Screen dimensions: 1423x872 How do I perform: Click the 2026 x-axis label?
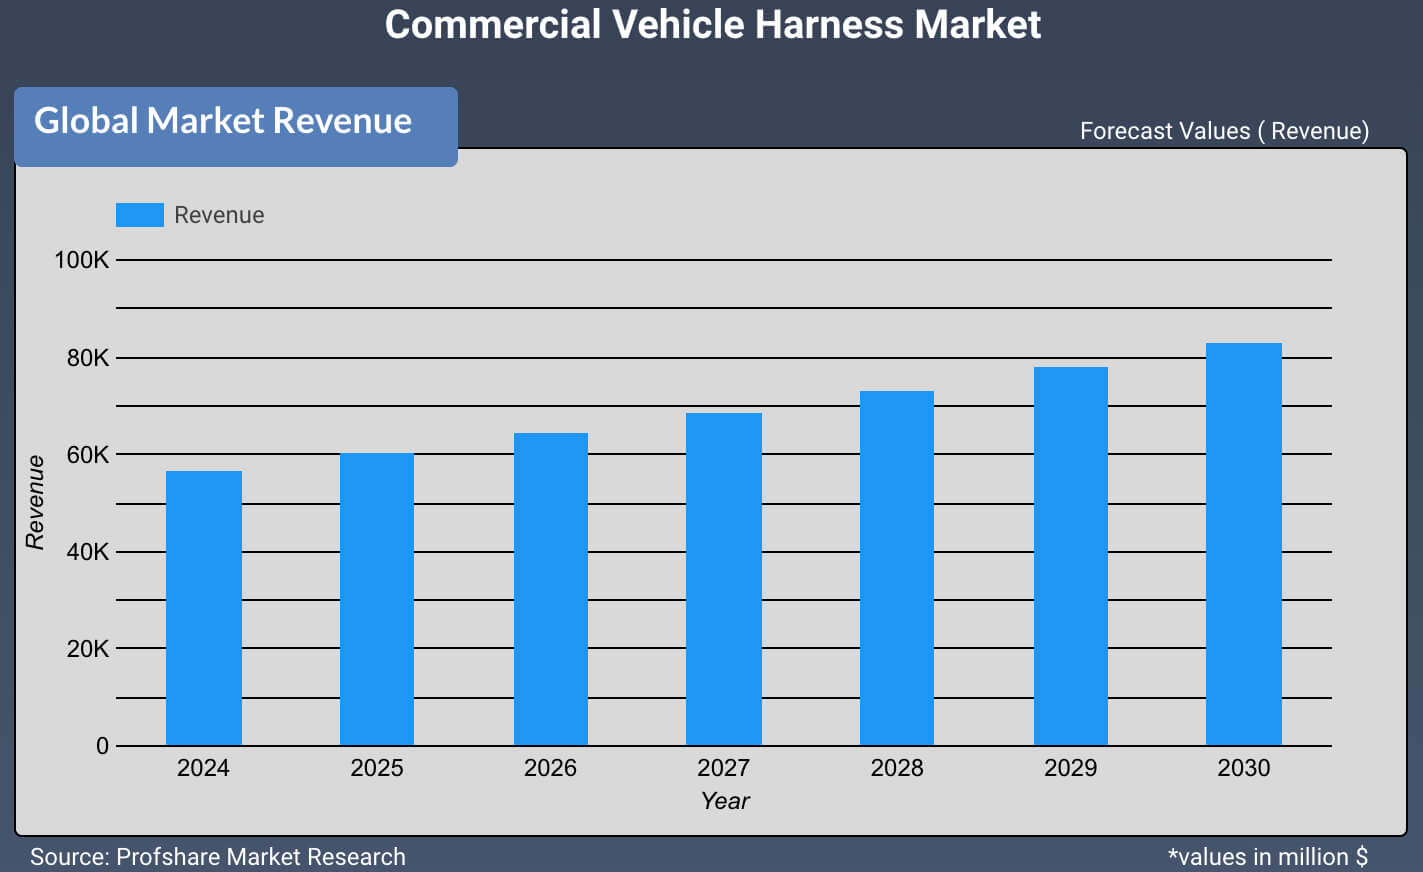click(x=550, y=768)
